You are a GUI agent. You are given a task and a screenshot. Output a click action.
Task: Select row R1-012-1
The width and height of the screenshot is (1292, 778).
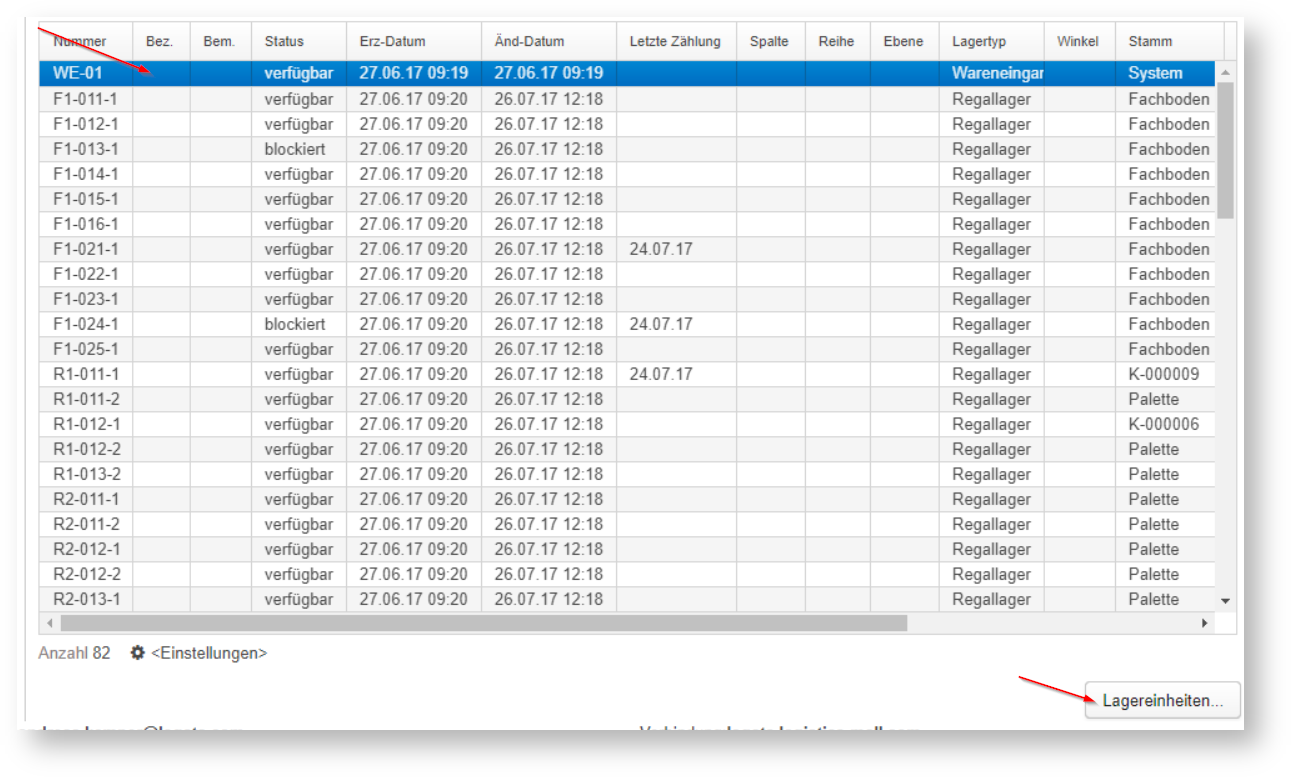pyautogui.click(x=627, y=424)
